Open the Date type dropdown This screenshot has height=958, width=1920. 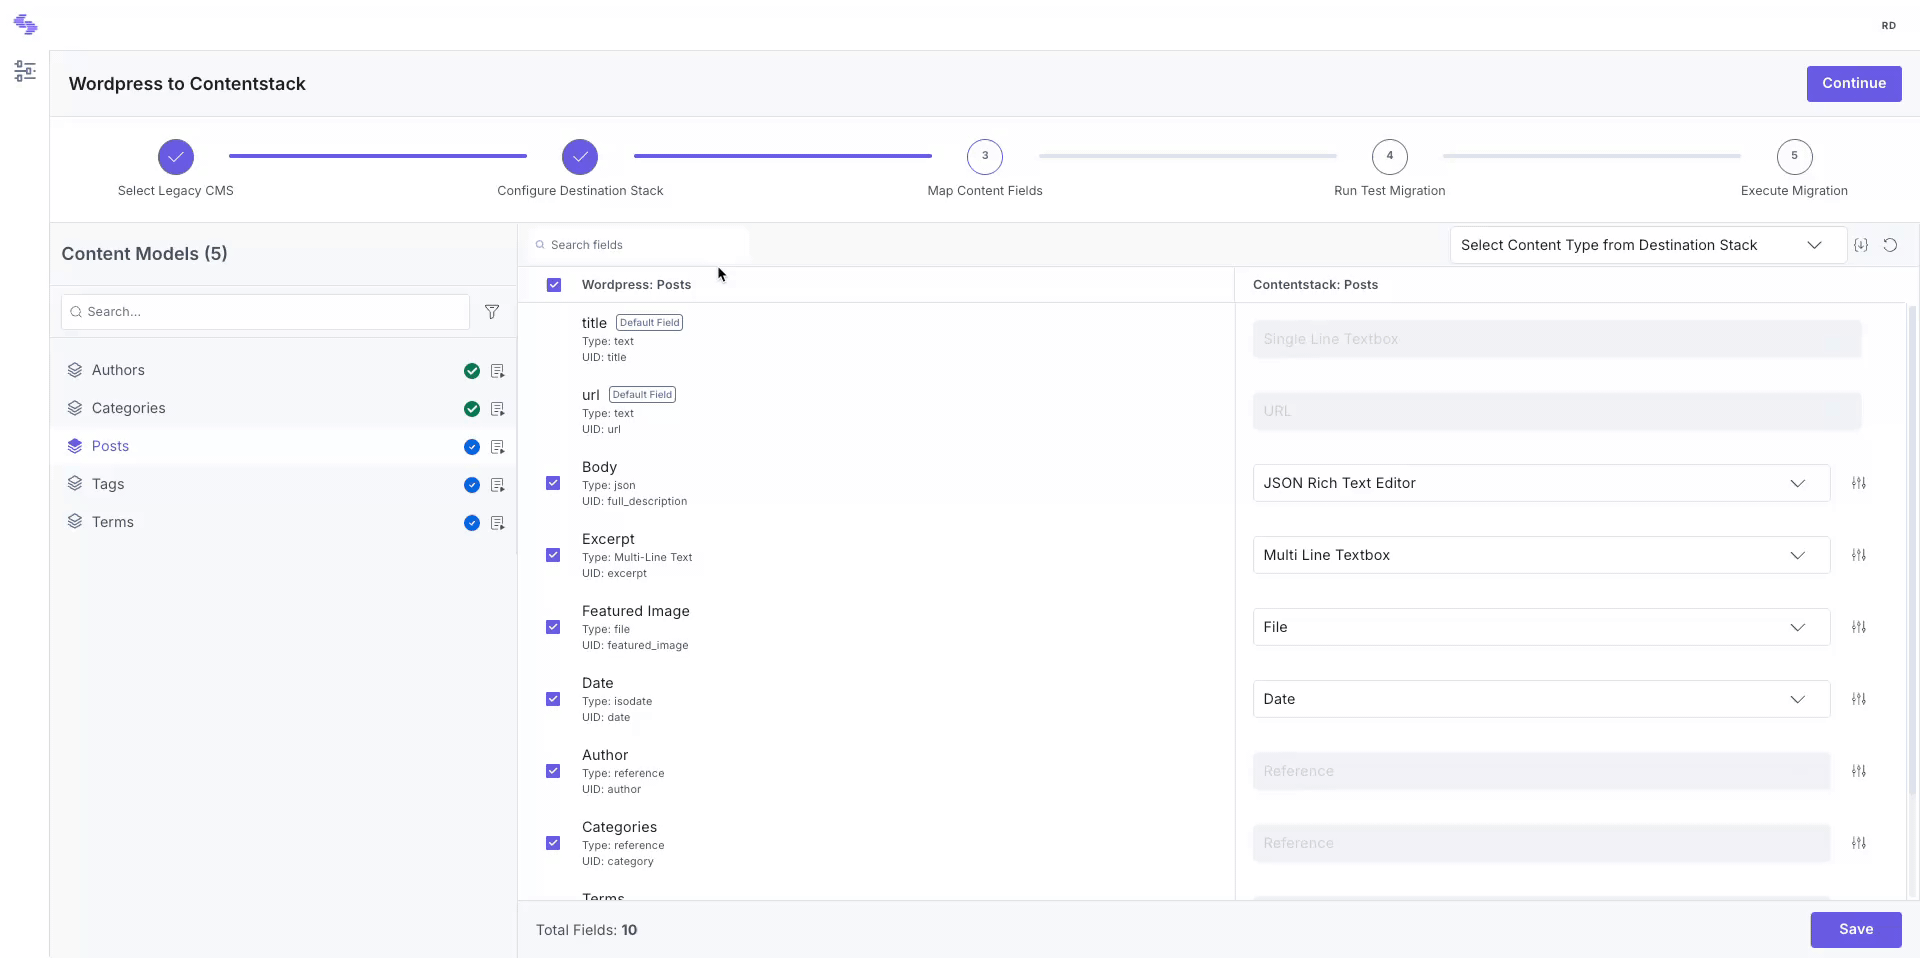pyautogui.click(x=1541, y=699)
